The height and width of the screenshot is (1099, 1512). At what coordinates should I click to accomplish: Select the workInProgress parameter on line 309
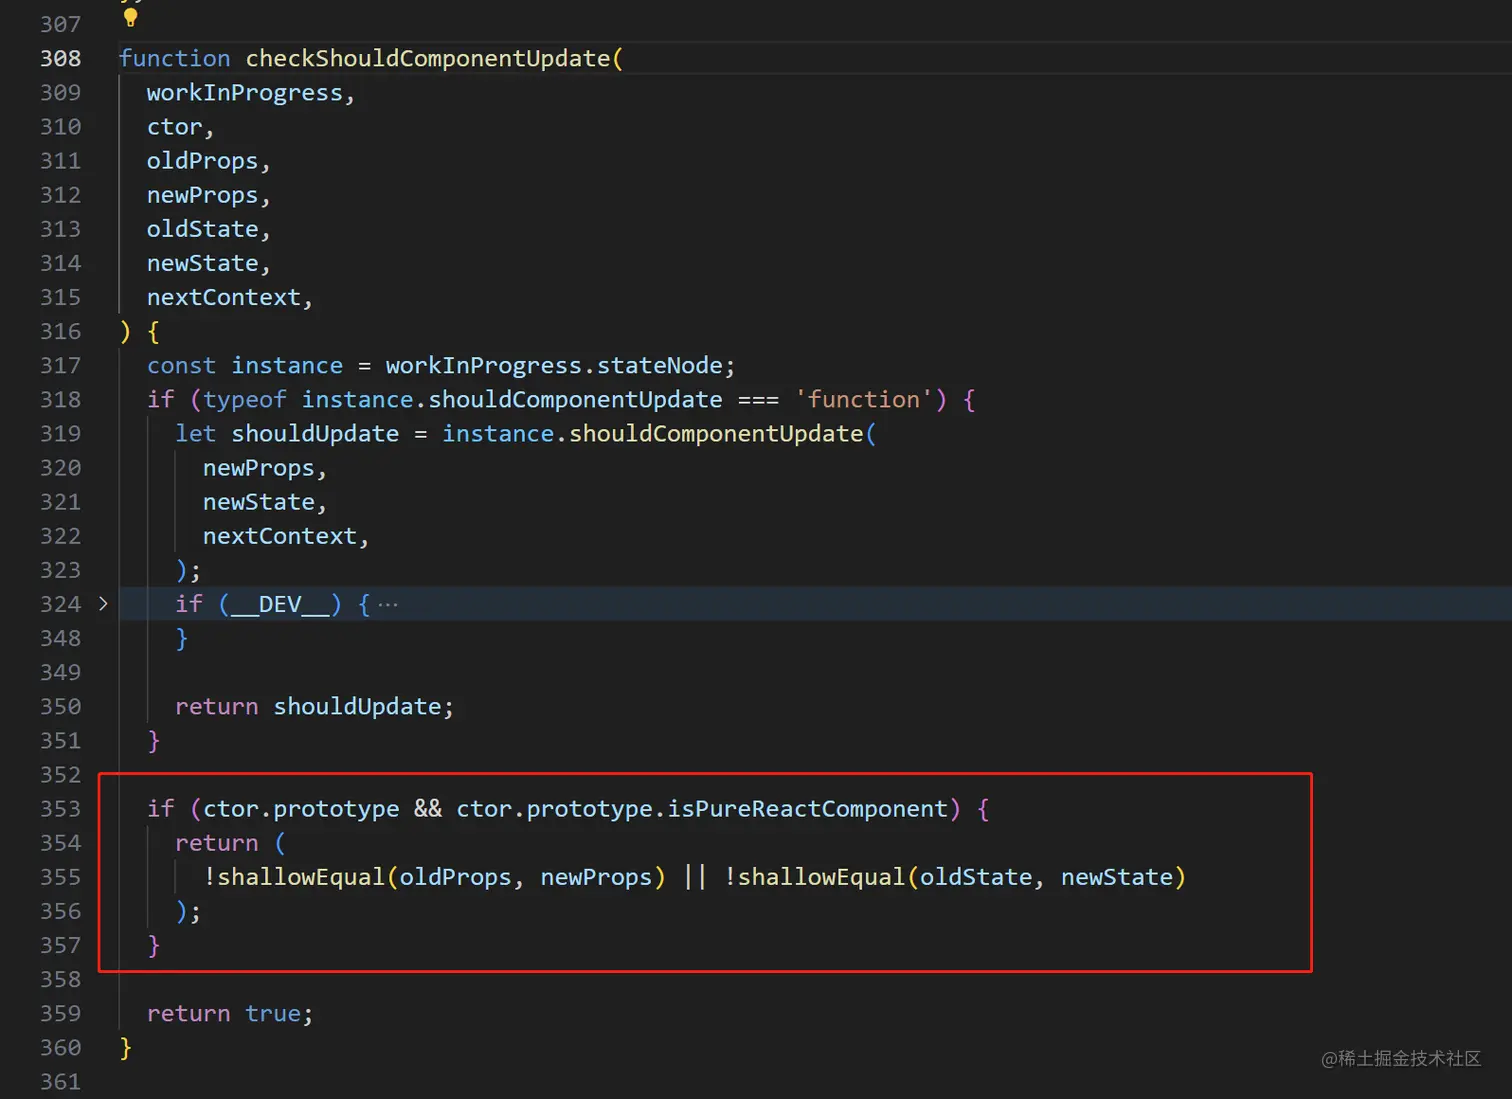click(x=245, y=93)
